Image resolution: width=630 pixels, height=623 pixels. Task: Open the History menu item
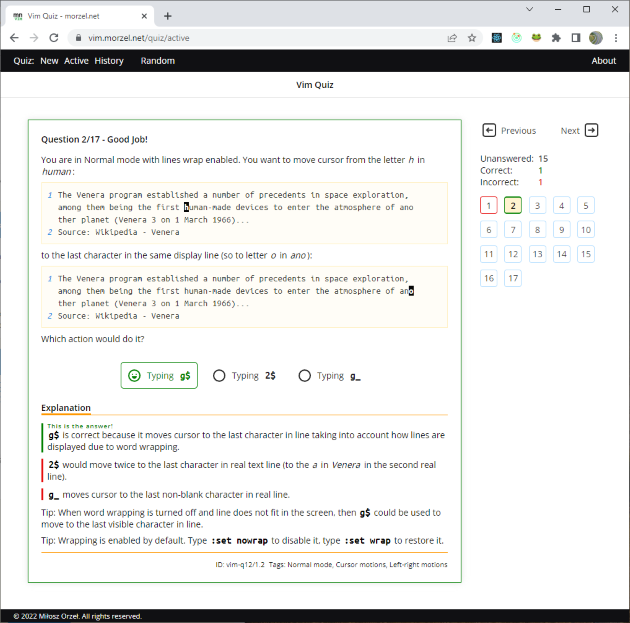(x=109, y=61)
